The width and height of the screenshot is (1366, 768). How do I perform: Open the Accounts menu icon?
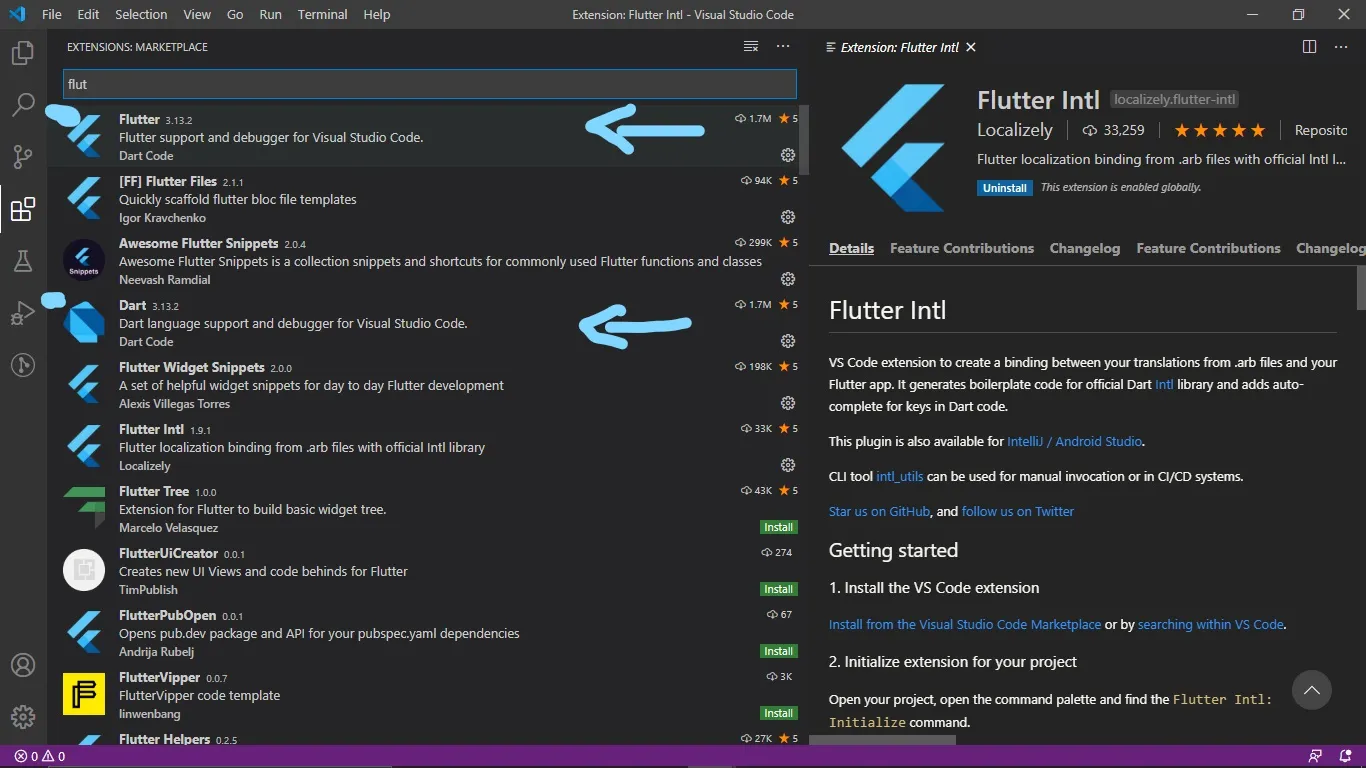[x=23, y=665]
